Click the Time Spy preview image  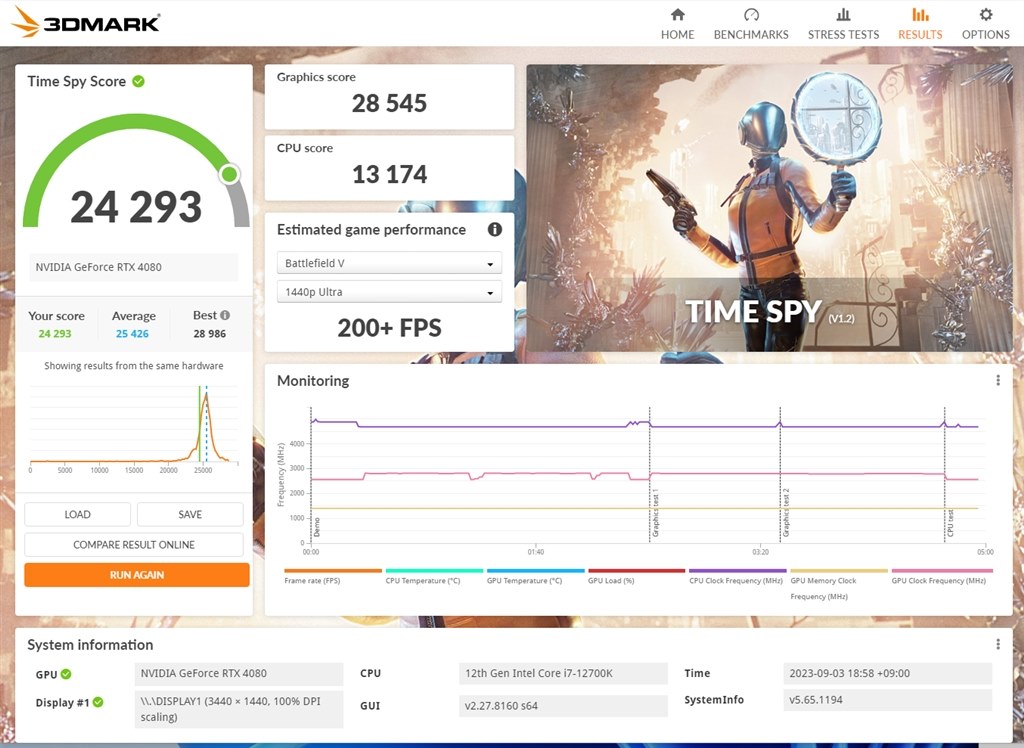(769, 208)
